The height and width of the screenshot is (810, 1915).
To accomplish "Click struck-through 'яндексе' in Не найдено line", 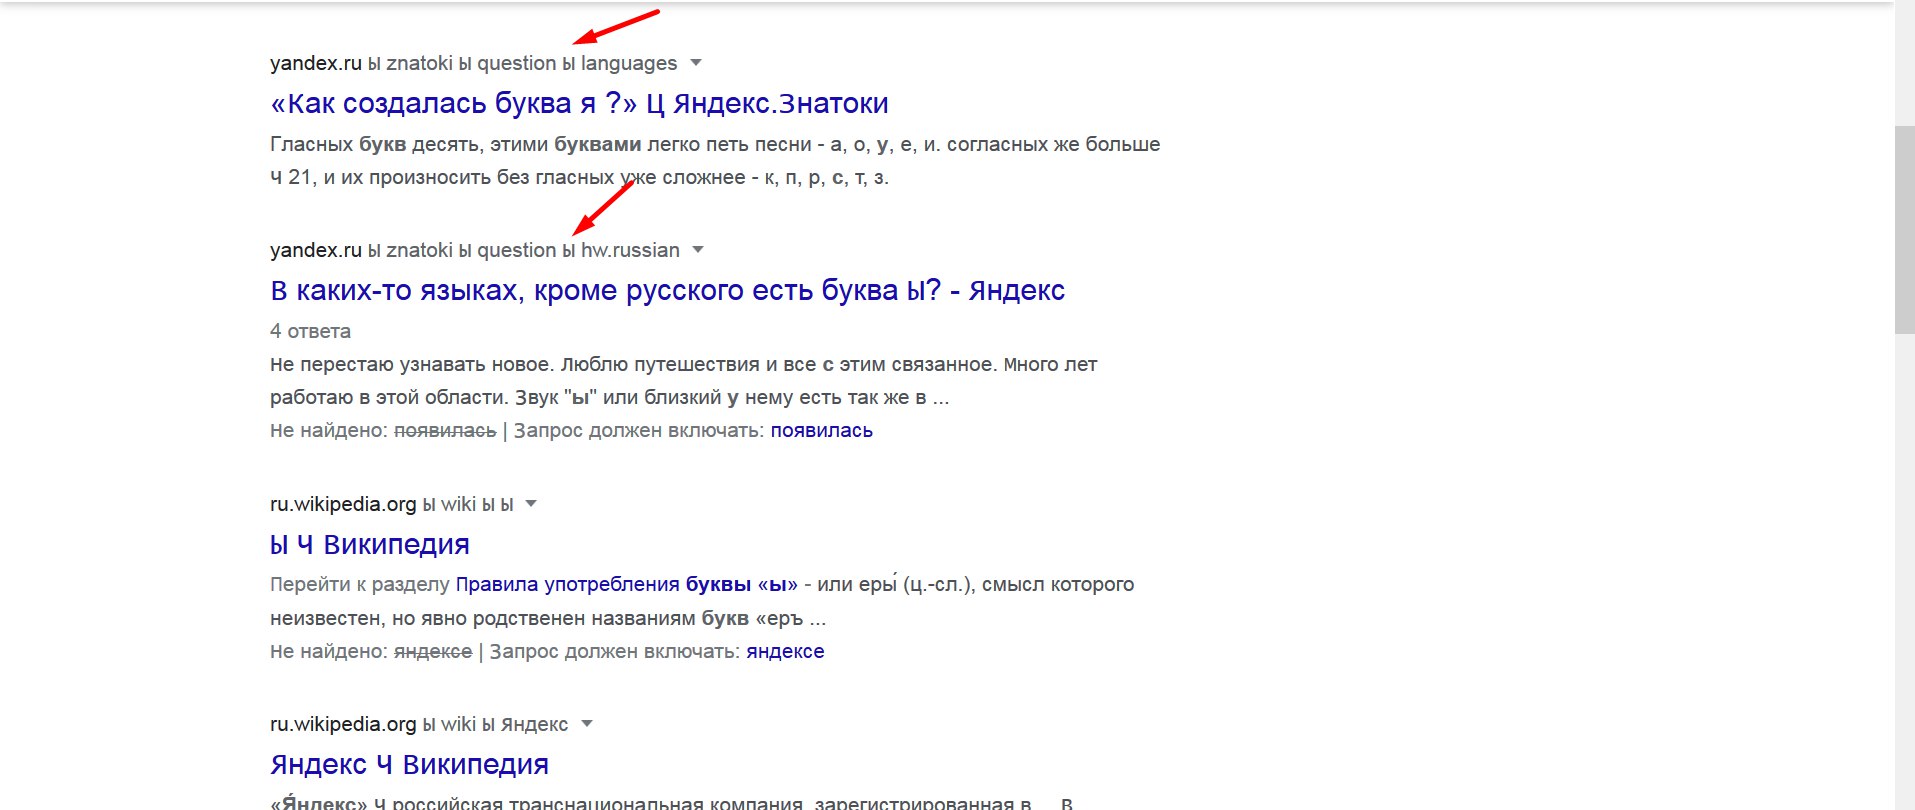I will (433, 652).
